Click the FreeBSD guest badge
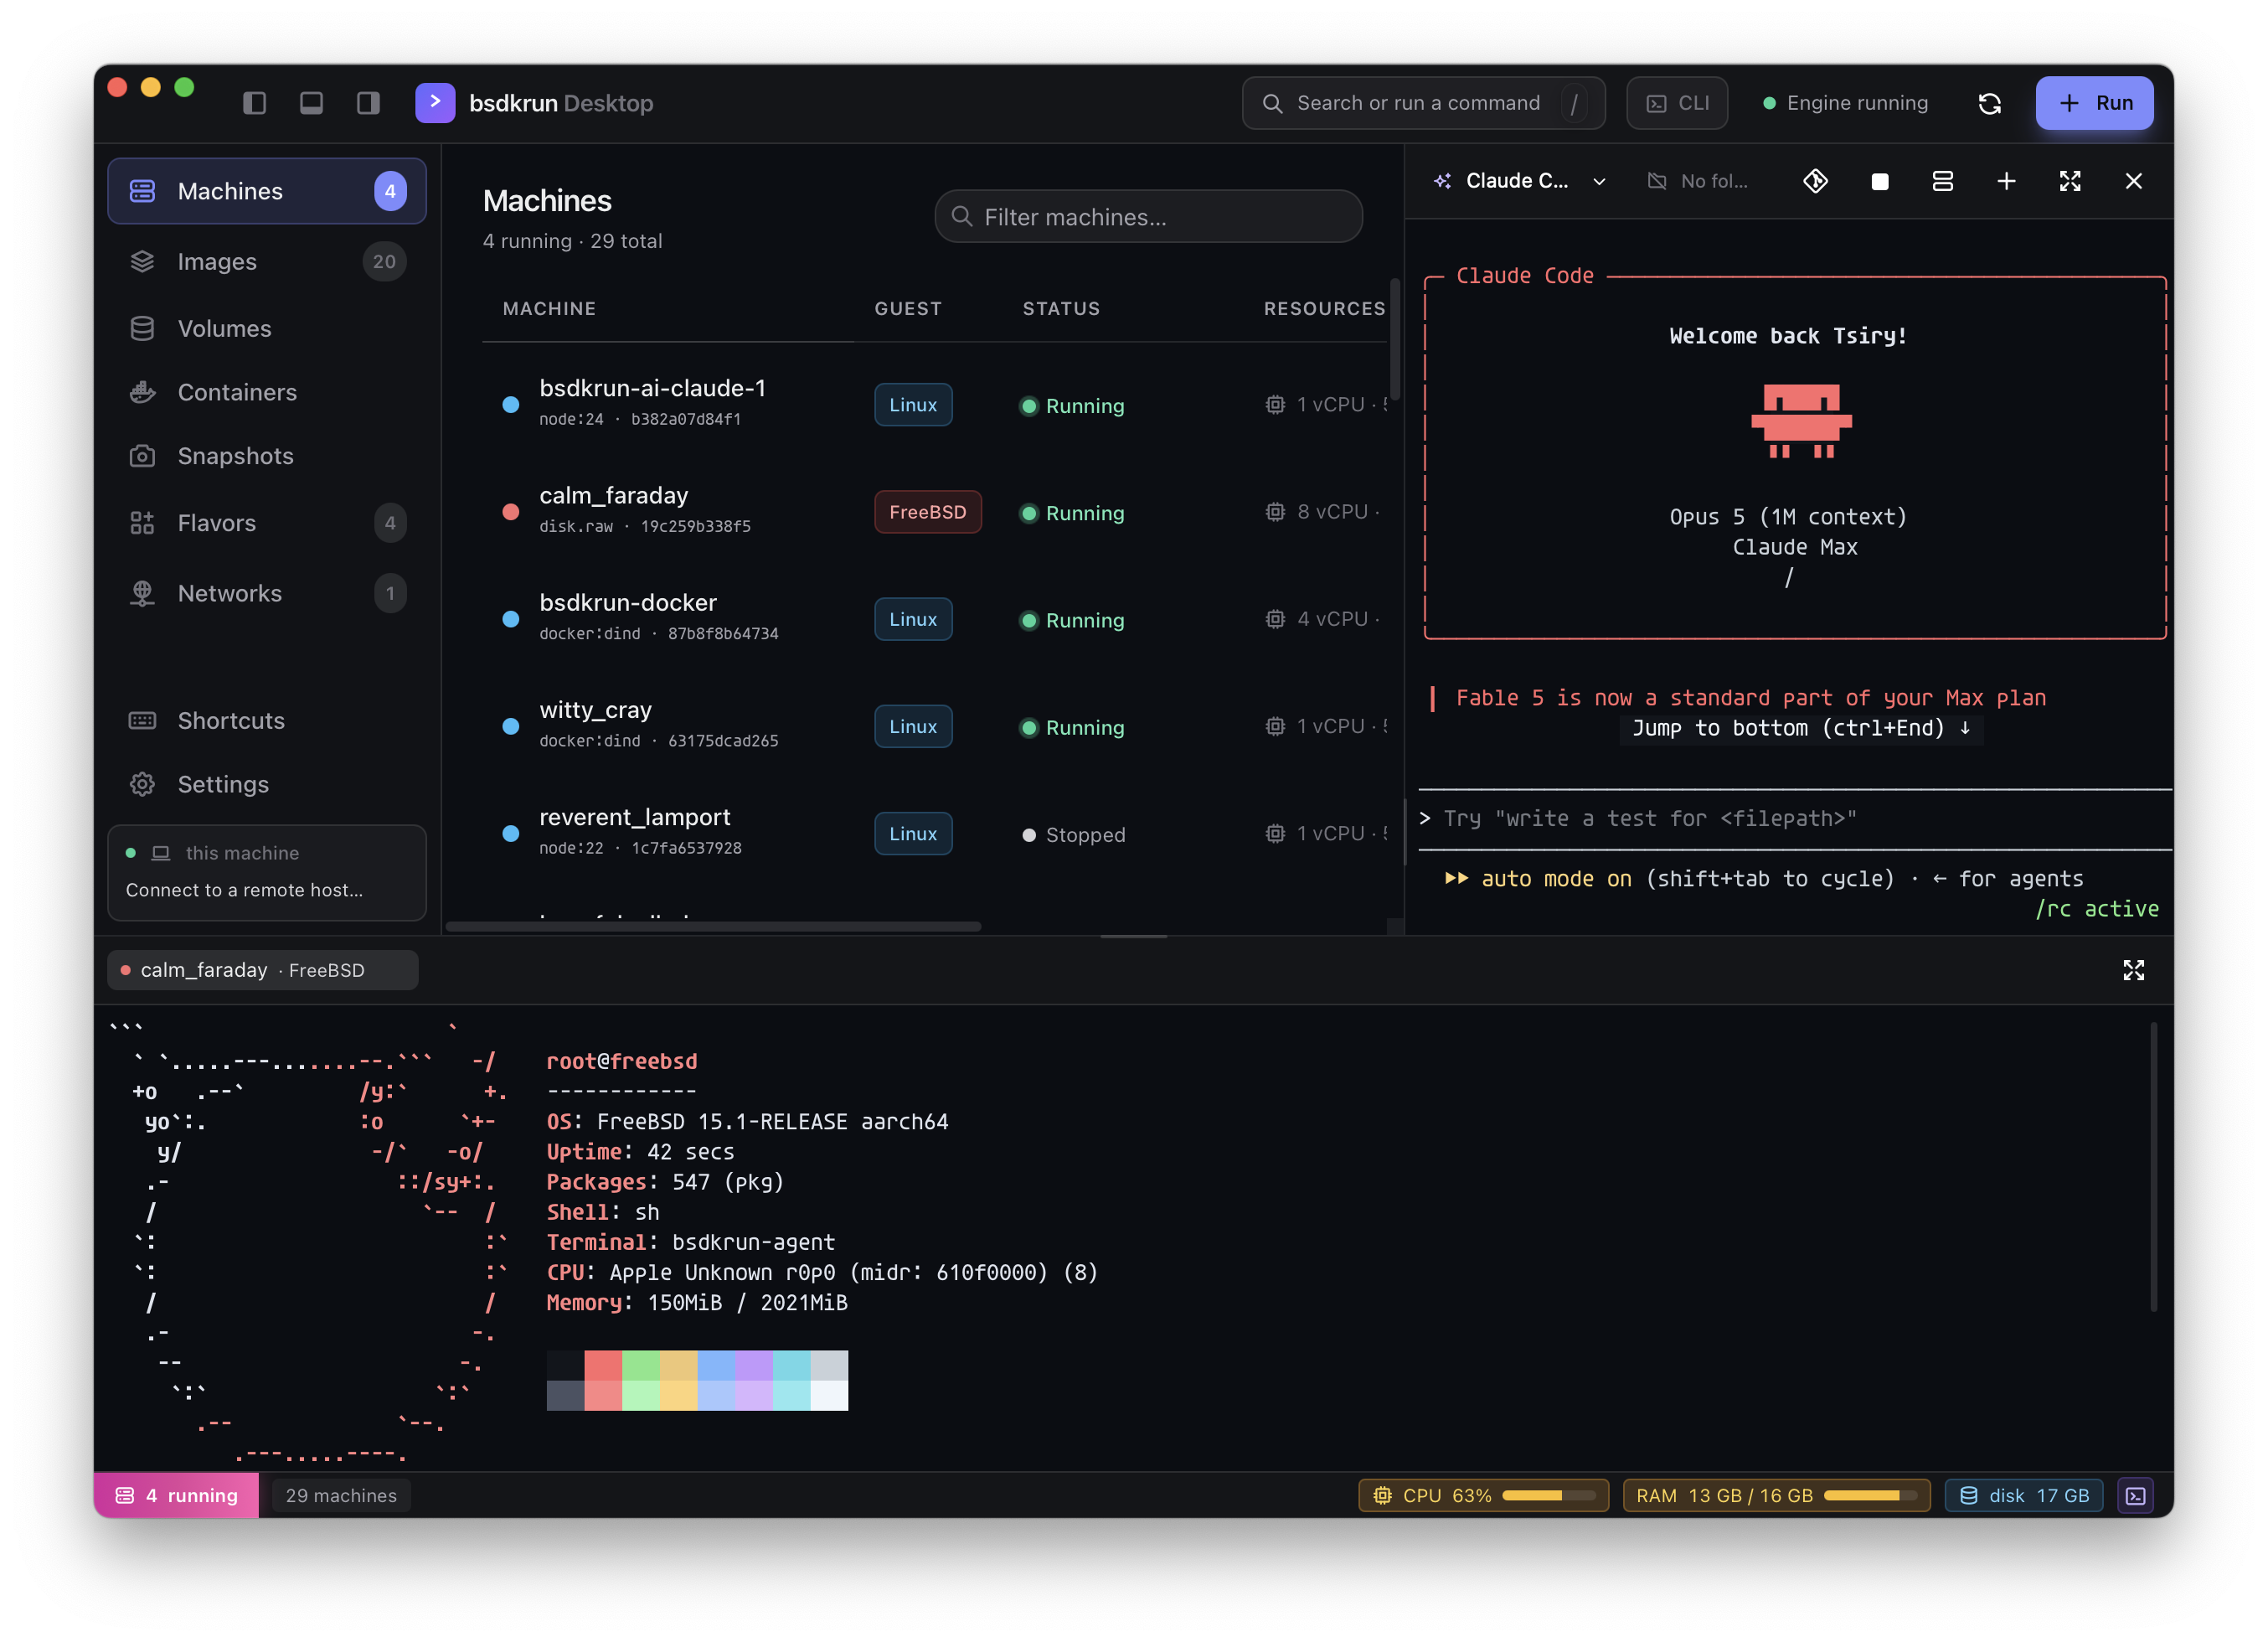 [x=927, y=512]
